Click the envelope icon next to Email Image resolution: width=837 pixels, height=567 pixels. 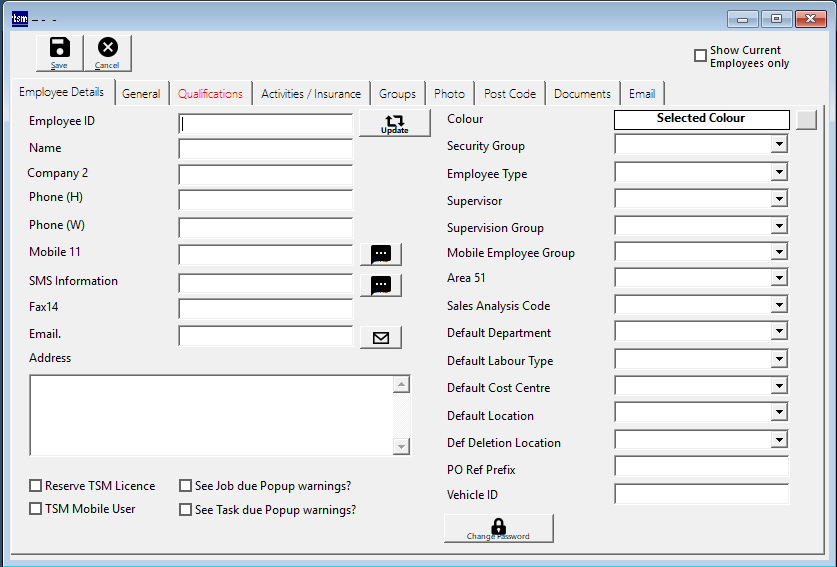tap(380, 337)
